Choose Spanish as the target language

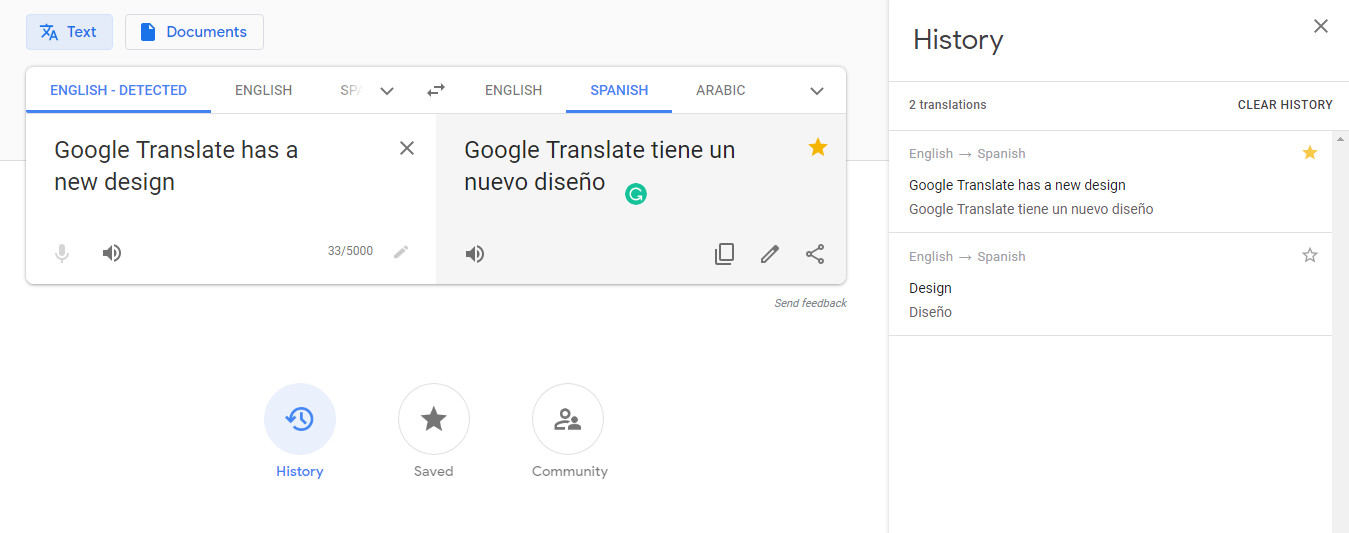point(619,90)
